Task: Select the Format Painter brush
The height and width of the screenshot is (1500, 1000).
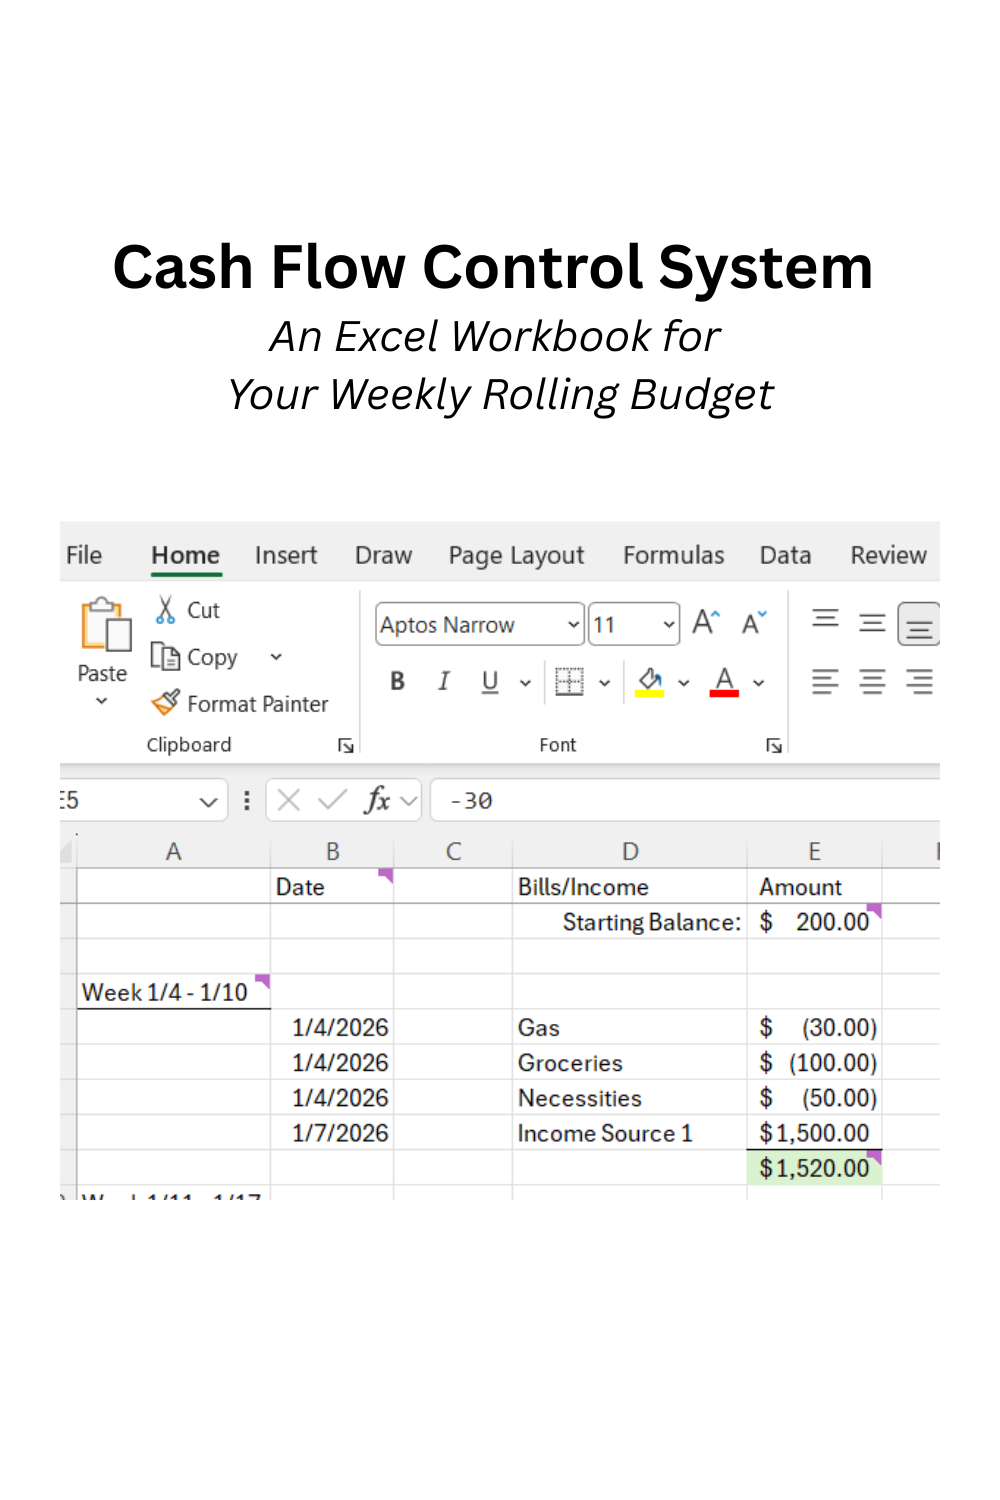Action: tap(166, 704)
